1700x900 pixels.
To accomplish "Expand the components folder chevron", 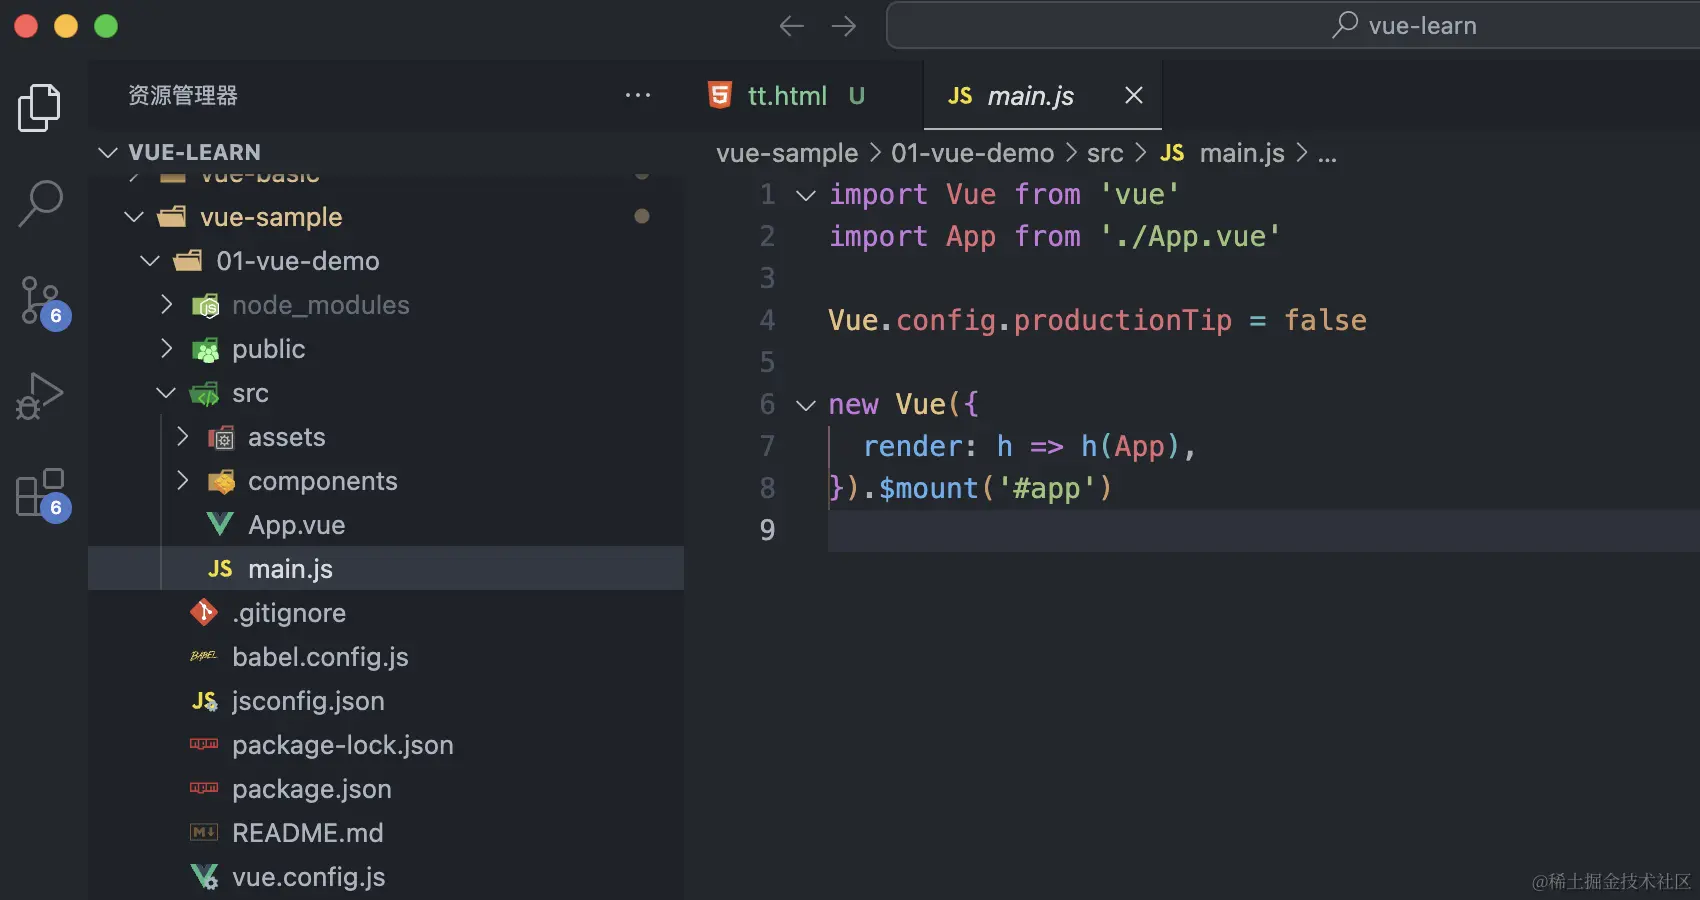I will click(x=182, y=481).
